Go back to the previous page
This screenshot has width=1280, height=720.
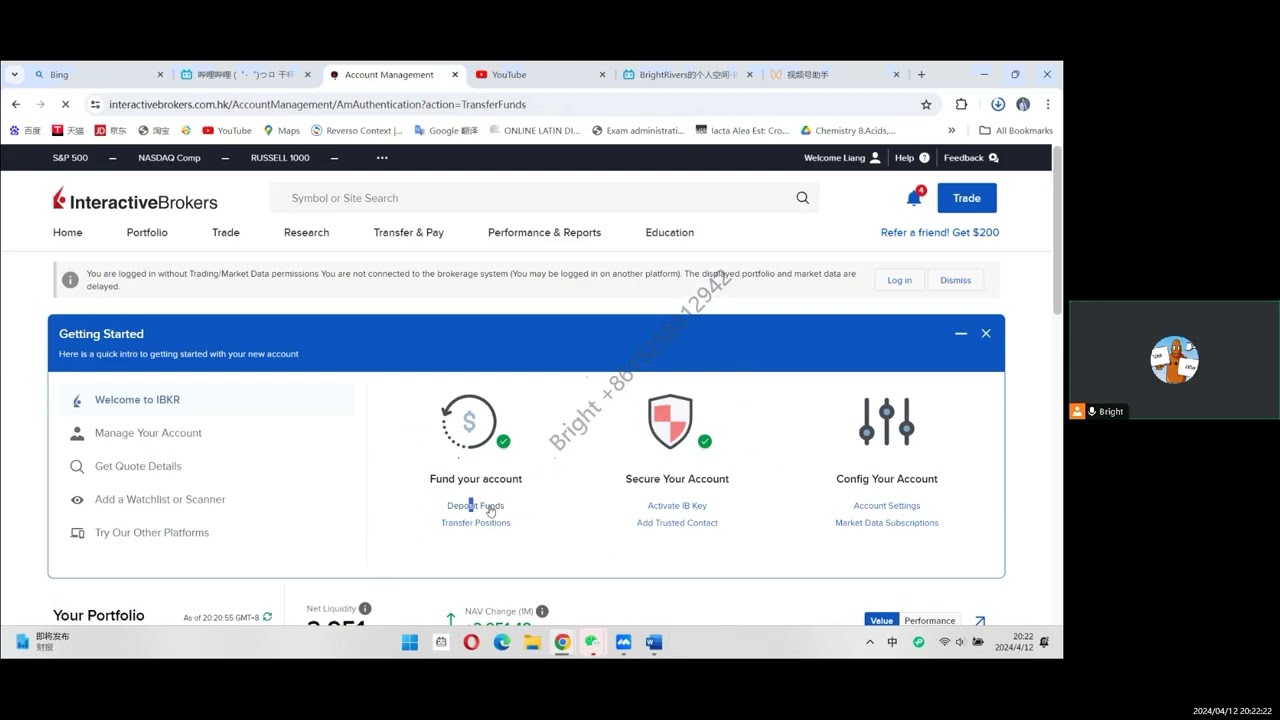coord(16,104)
